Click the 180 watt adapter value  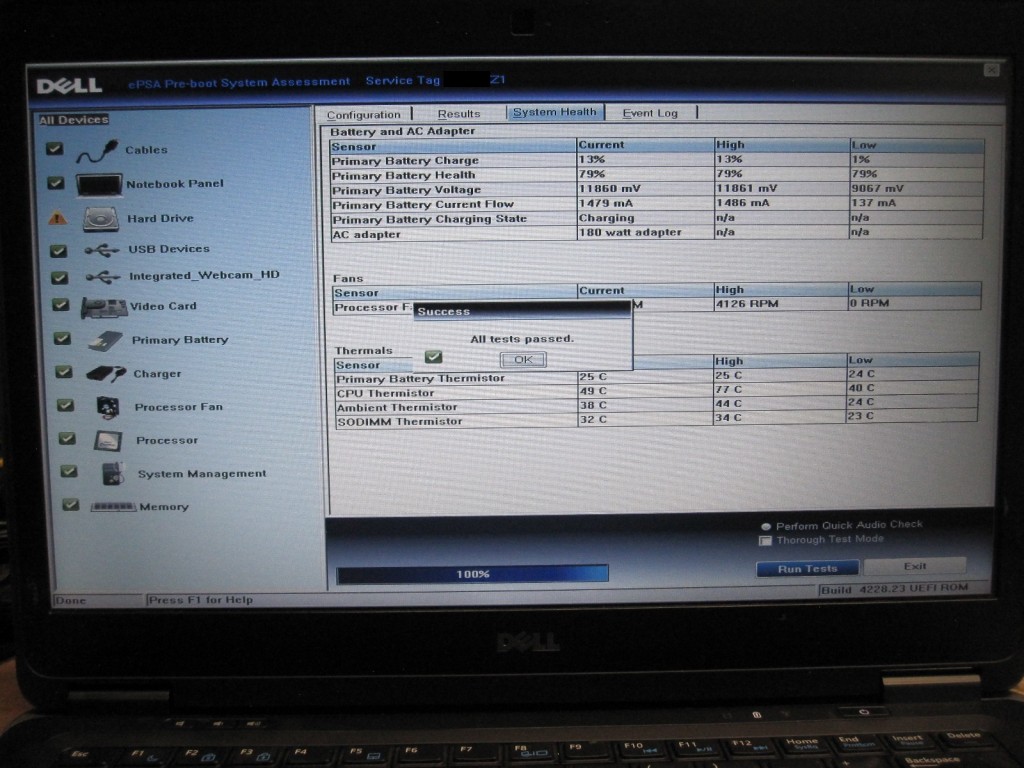coord(630,232)
